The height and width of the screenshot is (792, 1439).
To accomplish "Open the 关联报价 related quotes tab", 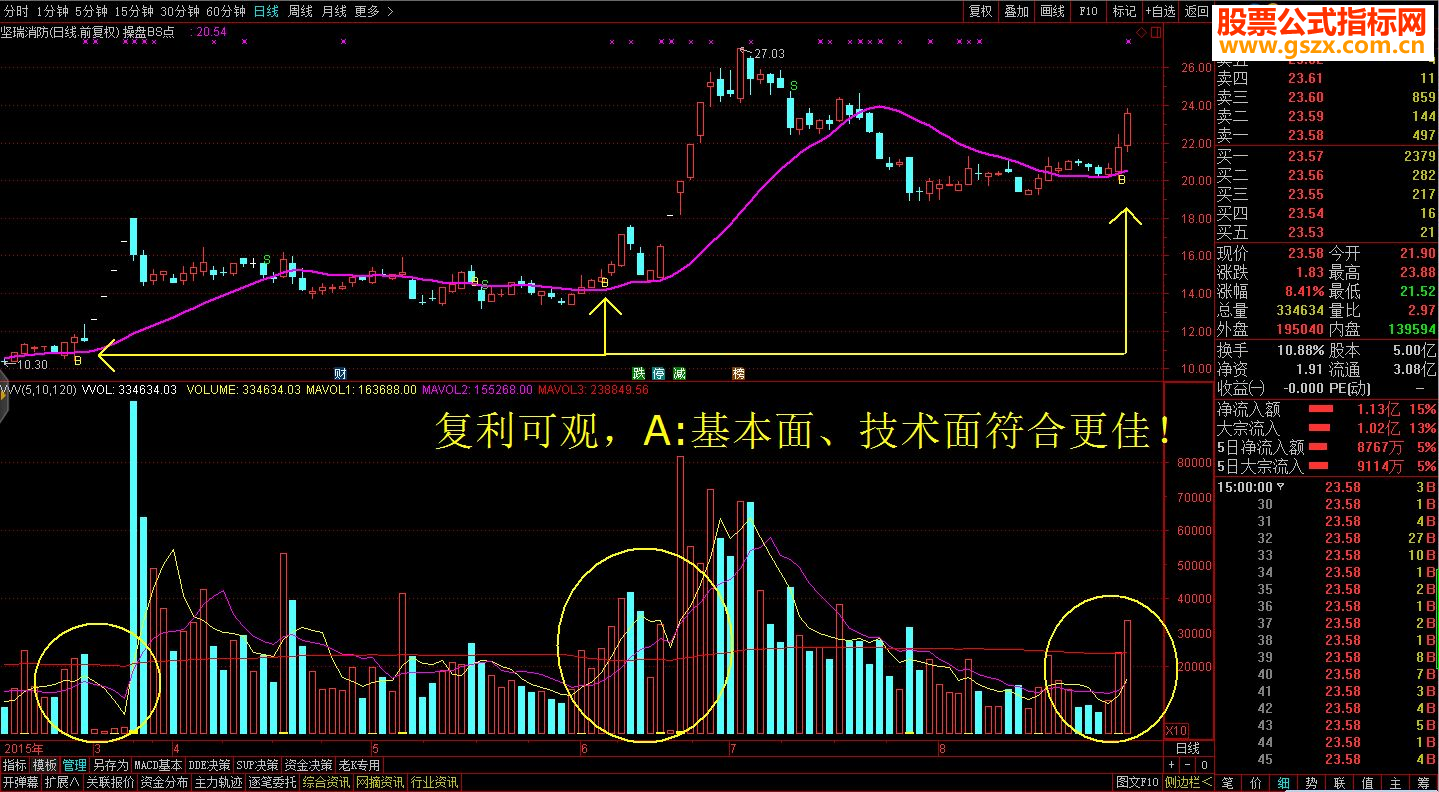I will coord(109,782).
